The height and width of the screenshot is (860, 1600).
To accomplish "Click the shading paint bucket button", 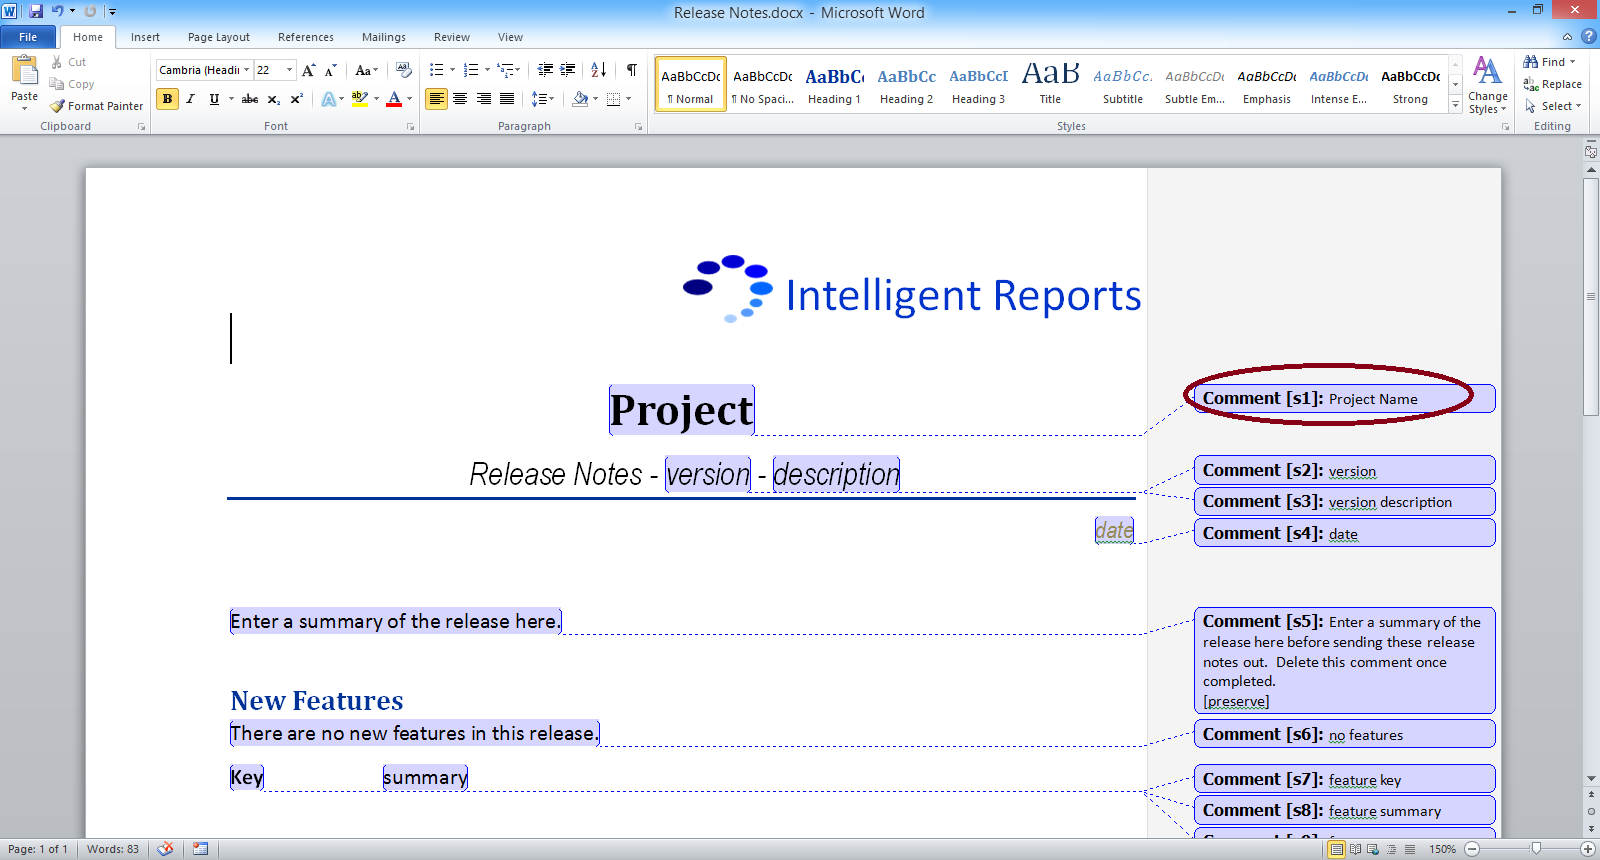I will pos(580,99).
